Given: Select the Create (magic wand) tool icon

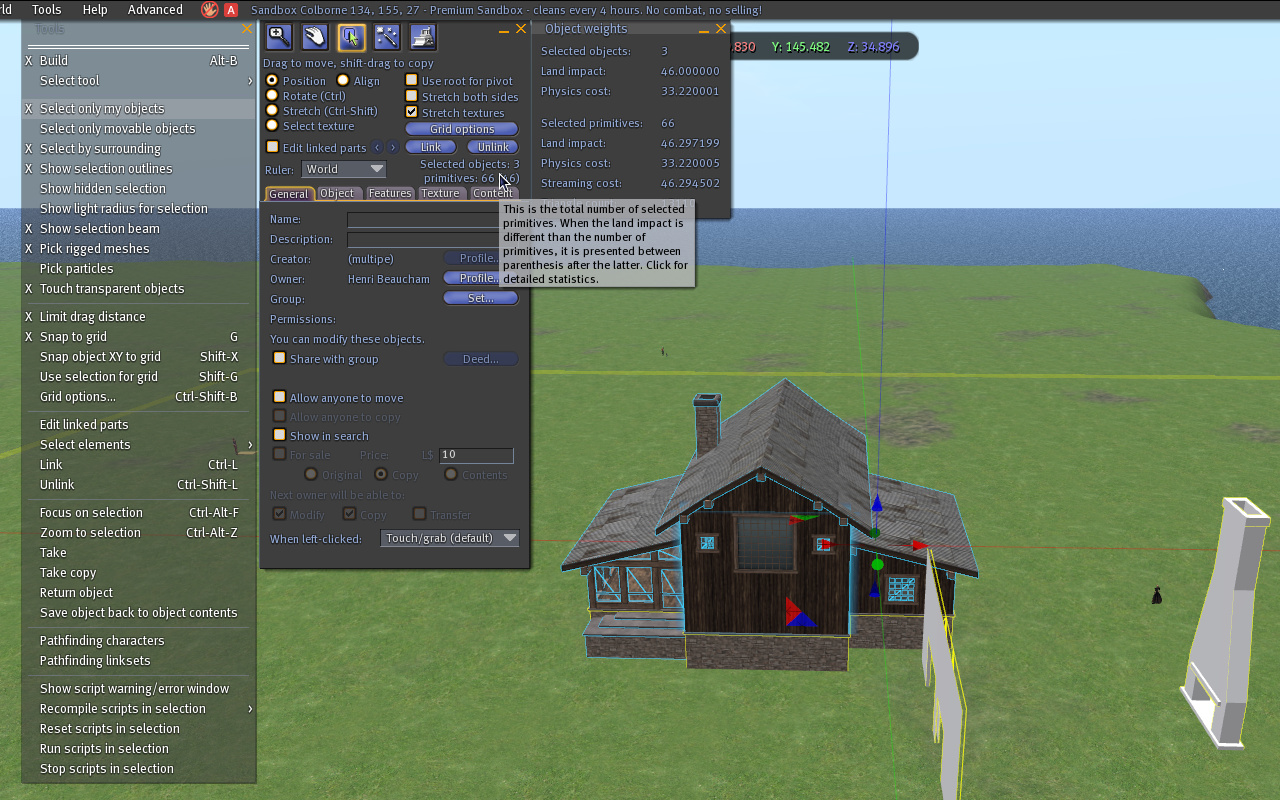Looking at the screenshot, I should (x=387, y=37).
